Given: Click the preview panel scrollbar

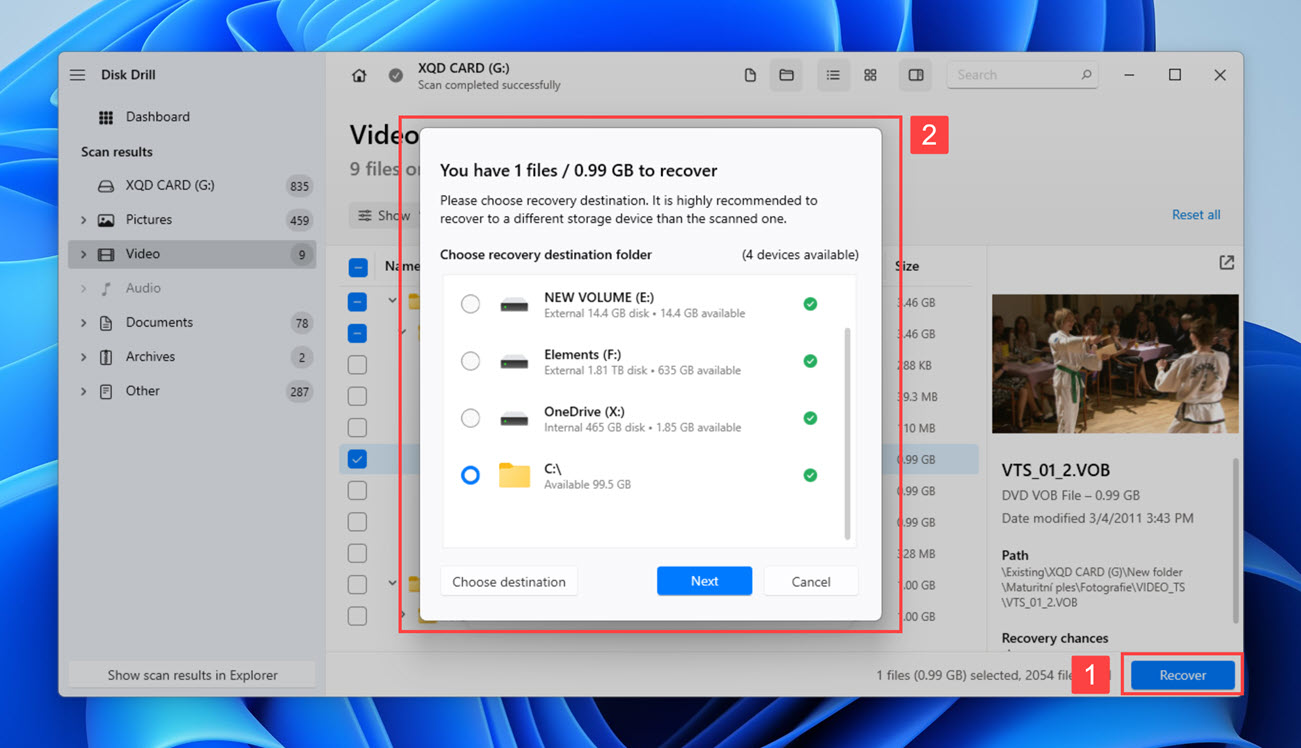Looking at the screenshot, I should pos(1236,540).
